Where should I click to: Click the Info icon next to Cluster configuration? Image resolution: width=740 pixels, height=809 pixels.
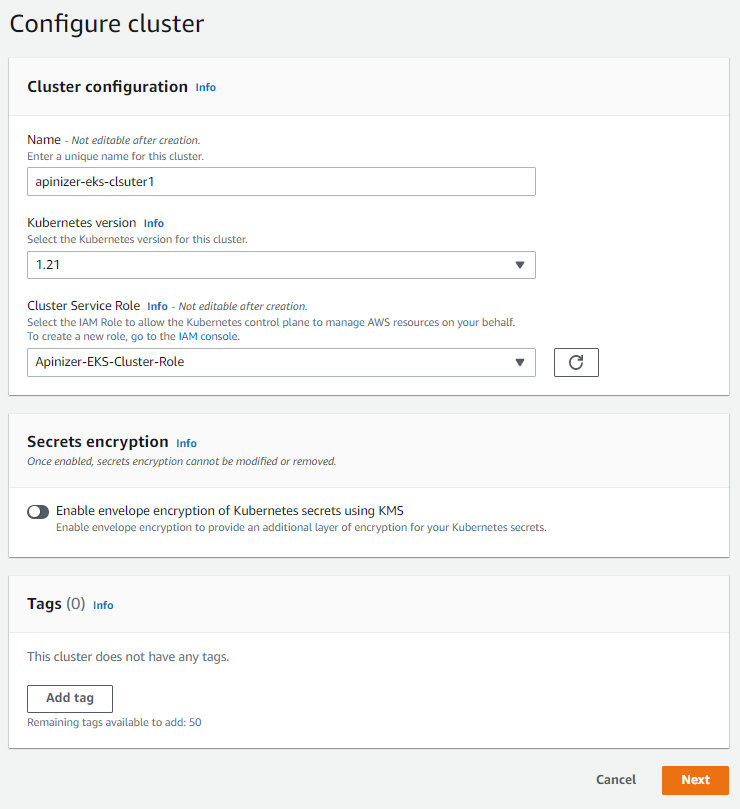coord(205,88)
